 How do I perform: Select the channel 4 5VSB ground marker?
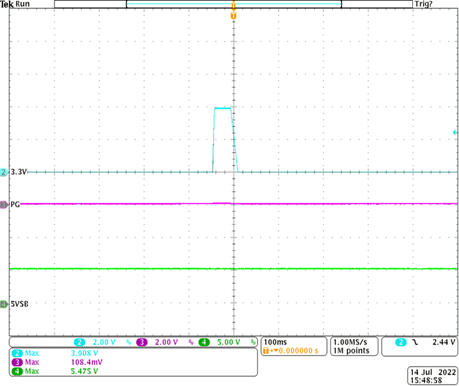click(x=4, y=304)
